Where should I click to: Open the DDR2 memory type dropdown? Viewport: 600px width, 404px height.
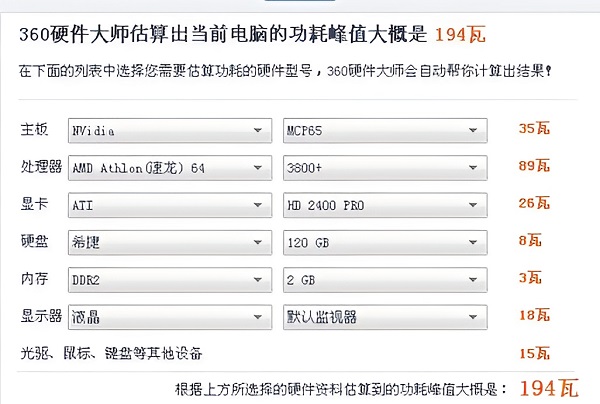pyautogui.click(x=170, y=280)
